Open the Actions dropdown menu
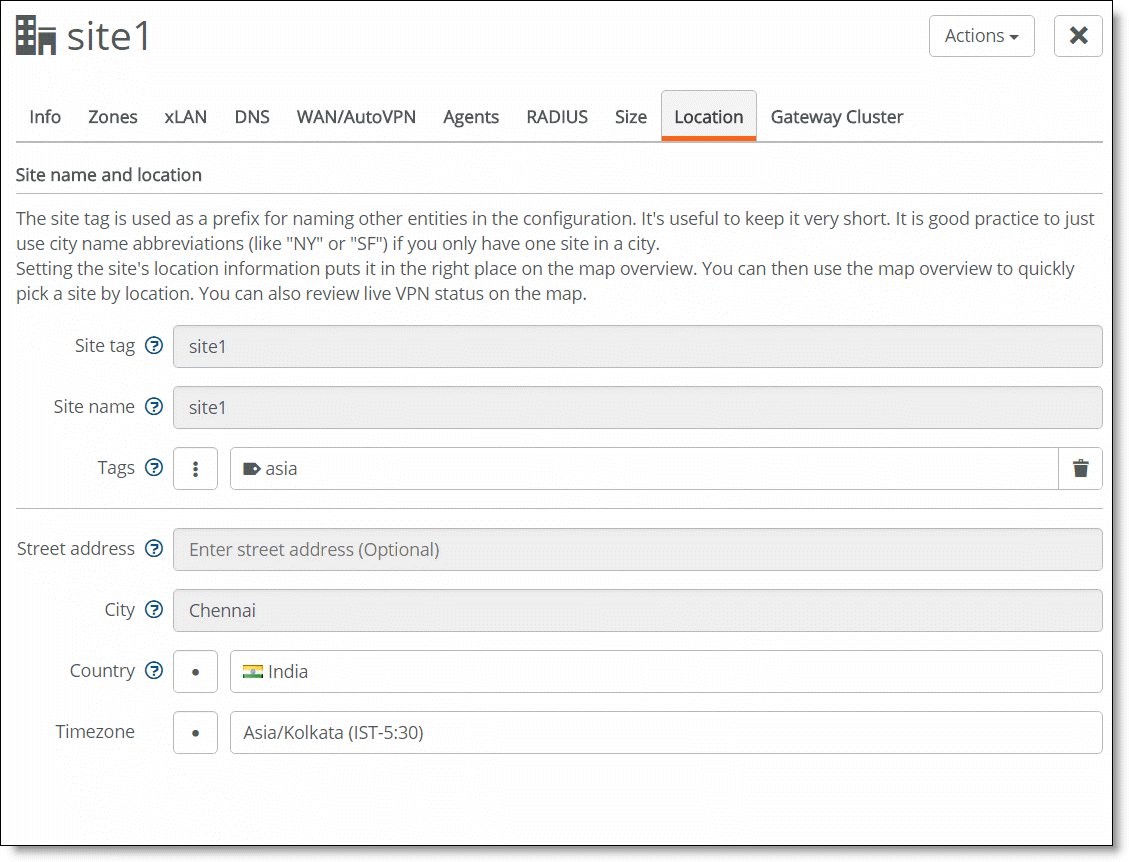Screen dimensions: 1129x862 pyautogui.click(x=981, y=36)
